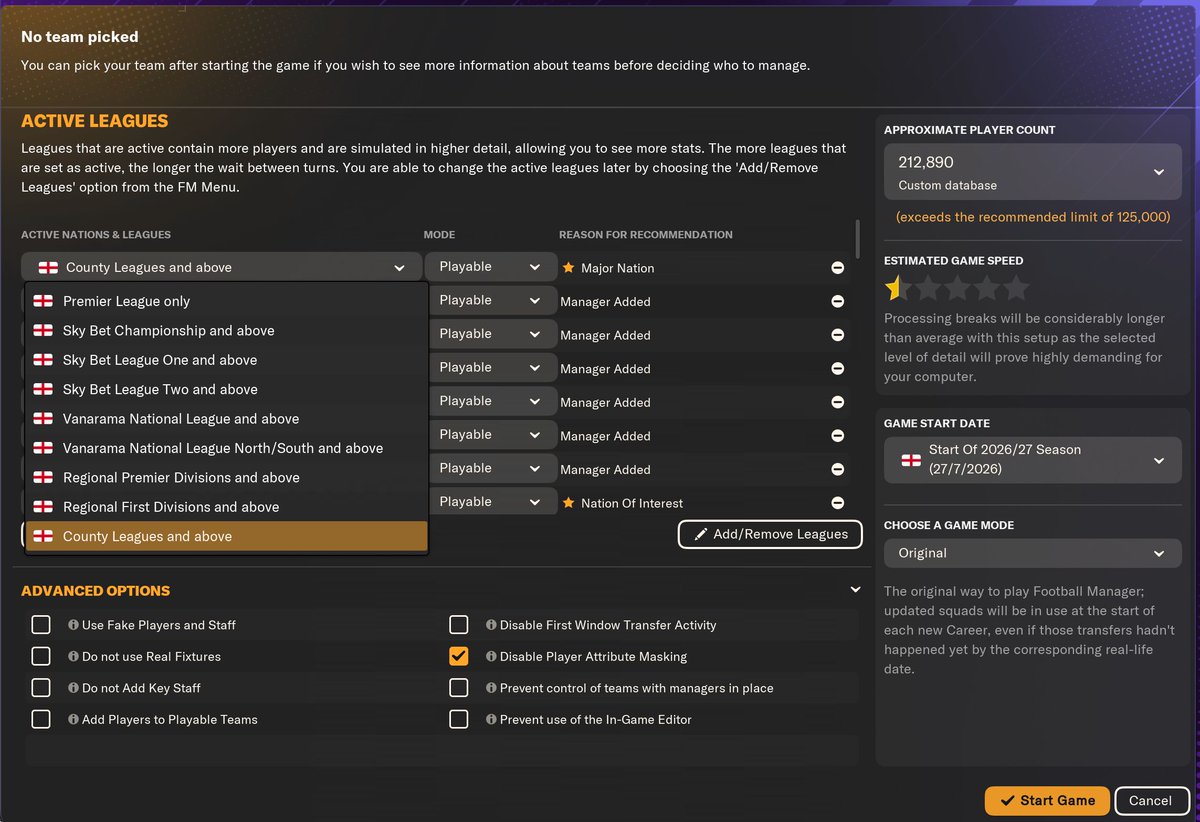This screenshot has height=822, width=1200.
Task: Select Vanarama National League and above
Action: pos(227,419)
